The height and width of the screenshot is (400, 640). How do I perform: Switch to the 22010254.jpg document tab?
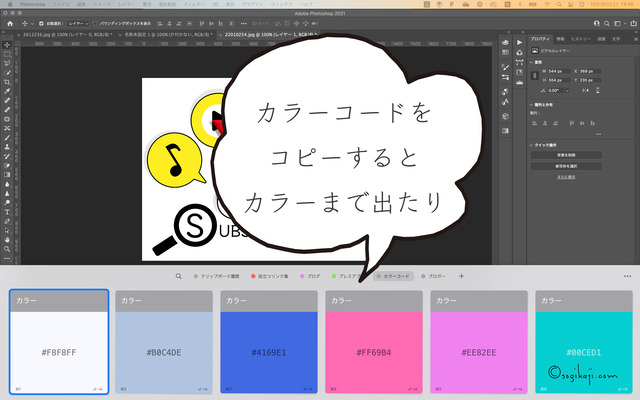tap(269, 35)
